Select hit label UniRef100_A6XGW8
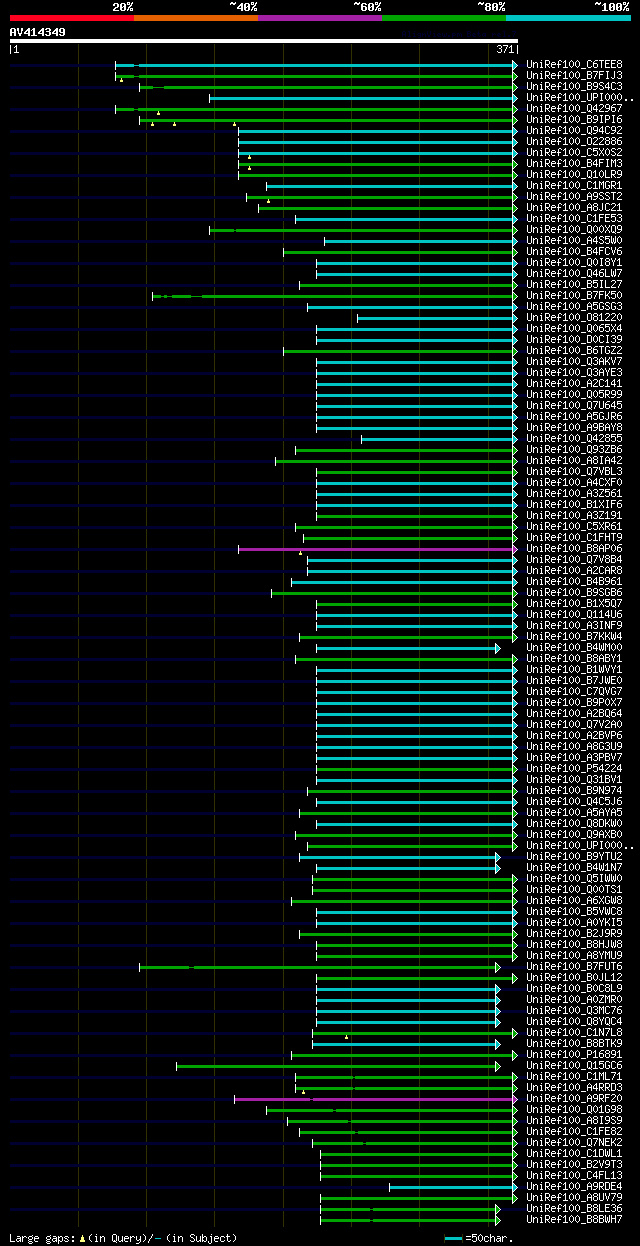 574,900
